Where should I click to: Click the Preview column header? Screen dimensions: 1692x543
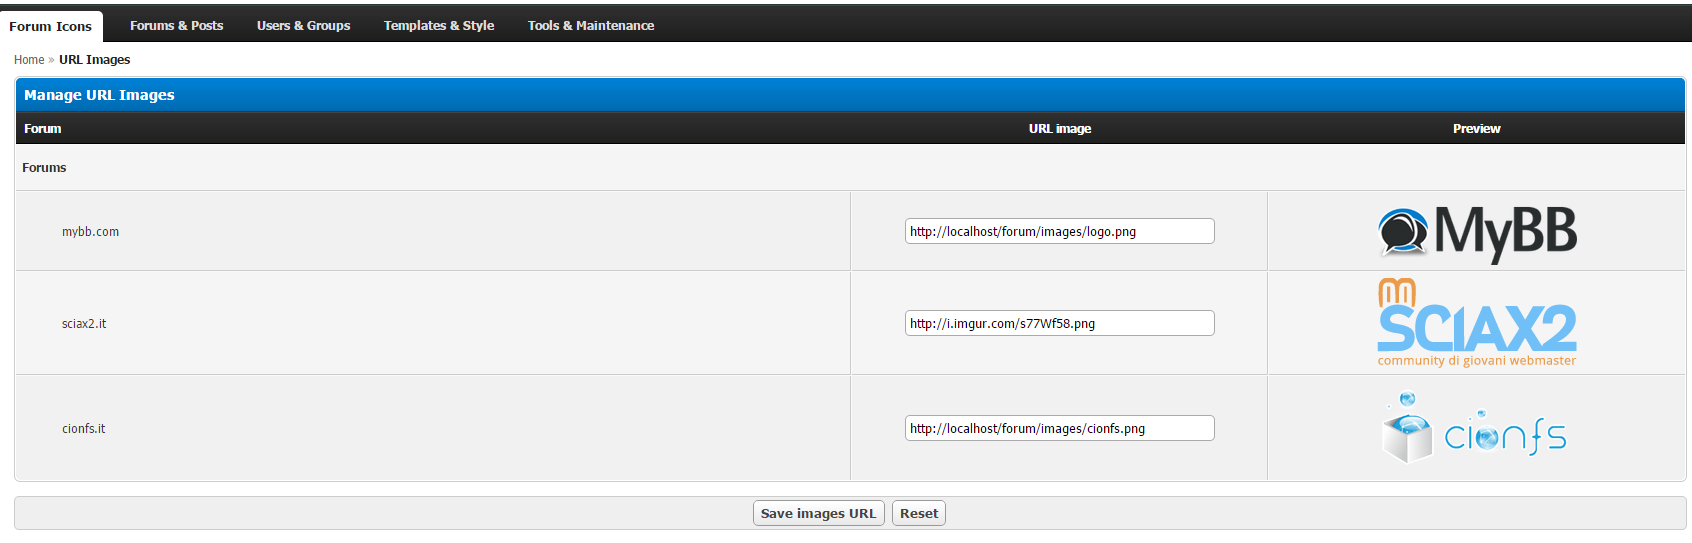pyautogui.click(x=1476, y=129)
